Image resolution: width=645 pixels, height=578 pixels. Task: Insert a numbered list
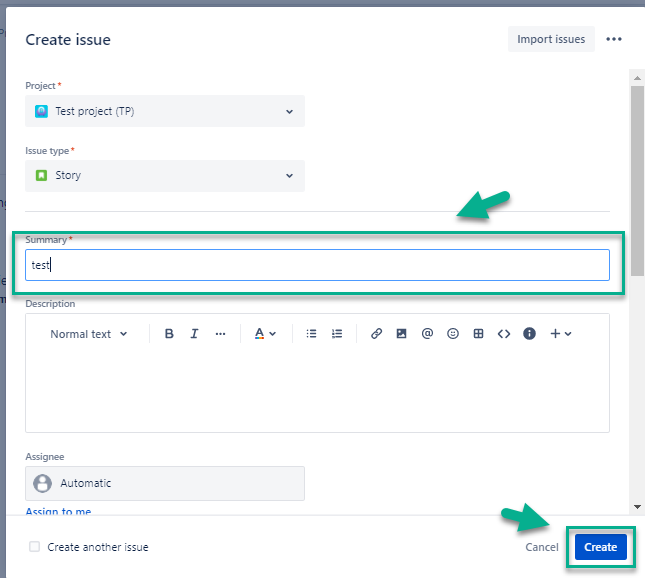[x=337, y=334]
